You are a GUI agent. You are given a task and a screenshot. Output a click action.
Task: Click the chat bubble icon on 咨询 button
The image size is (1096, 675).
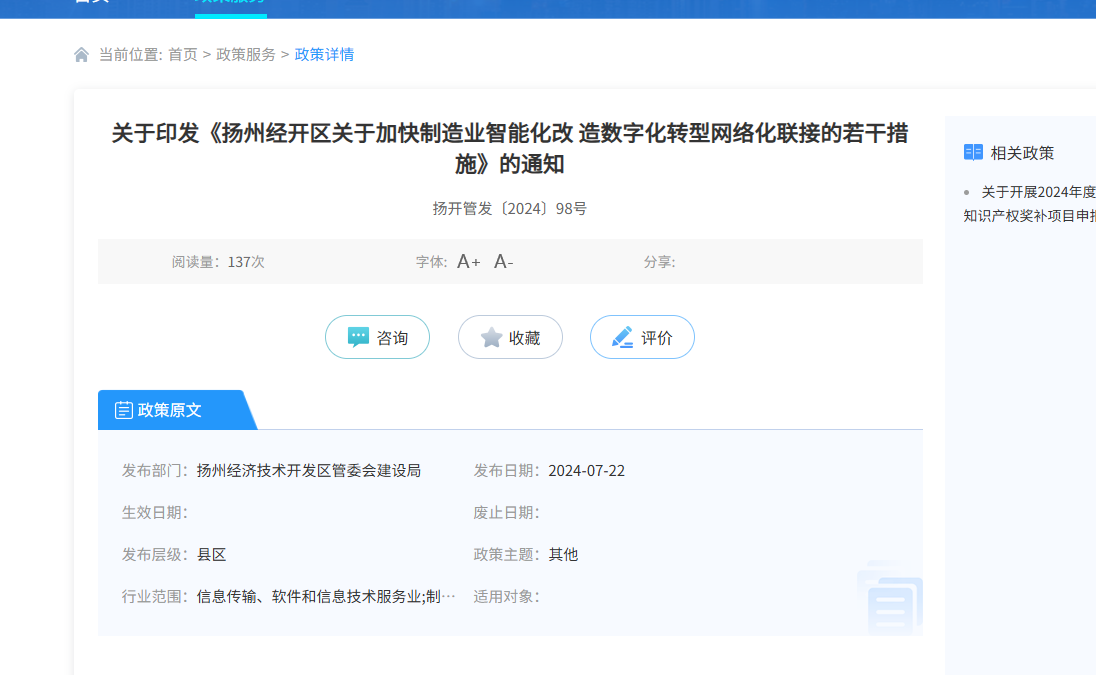360,337
